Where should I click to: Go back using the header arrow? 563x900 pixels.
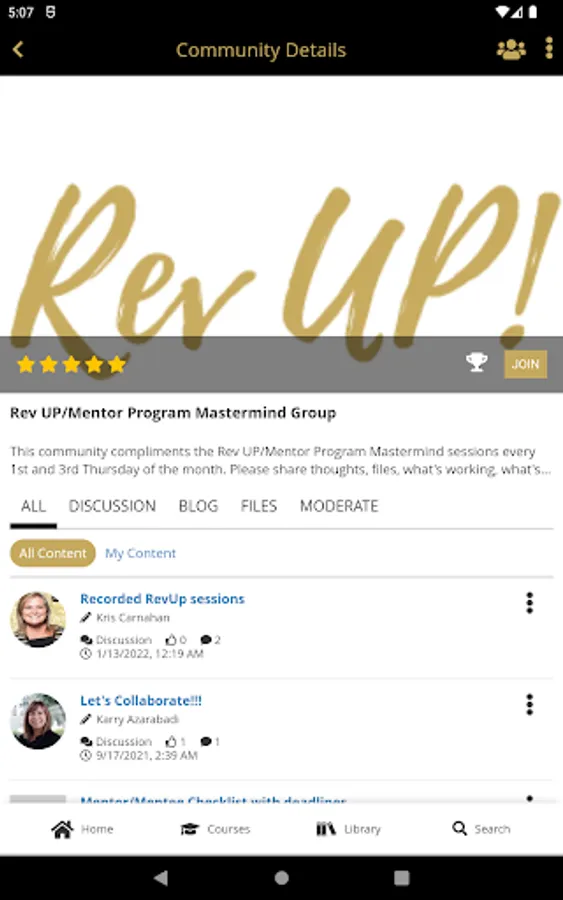click(18, 49)
